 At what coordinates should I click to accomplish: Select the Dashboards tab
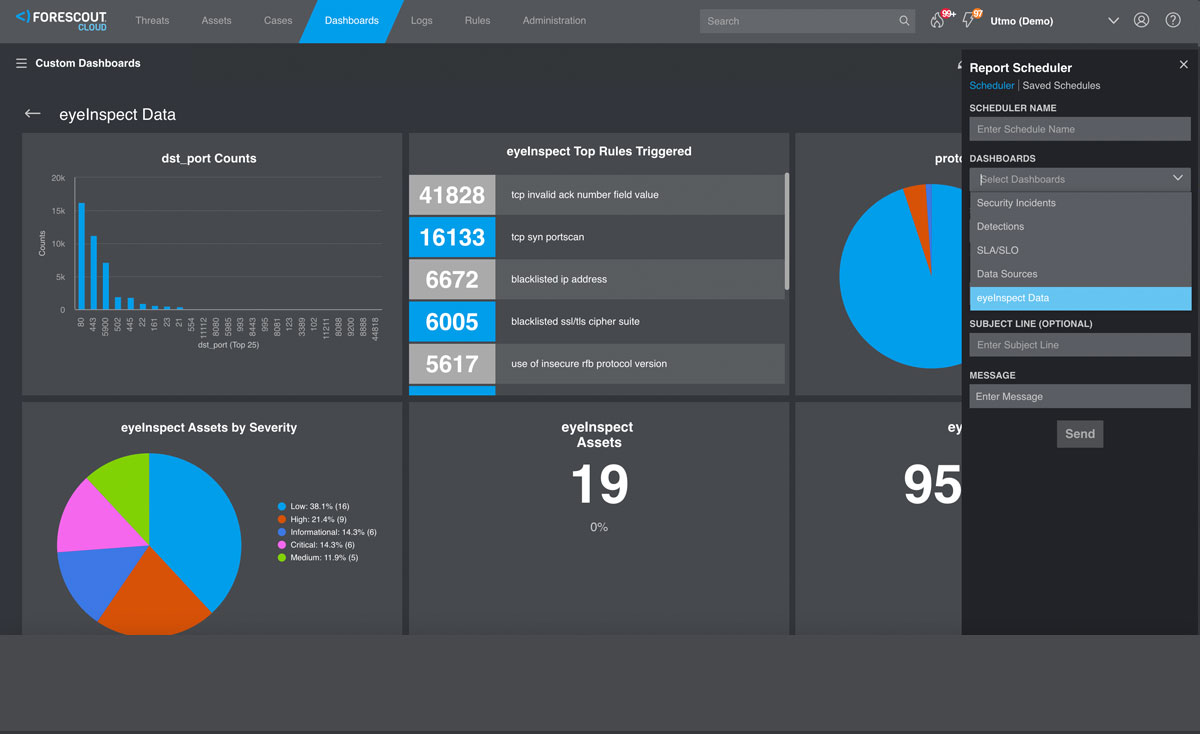coord(352,21)
